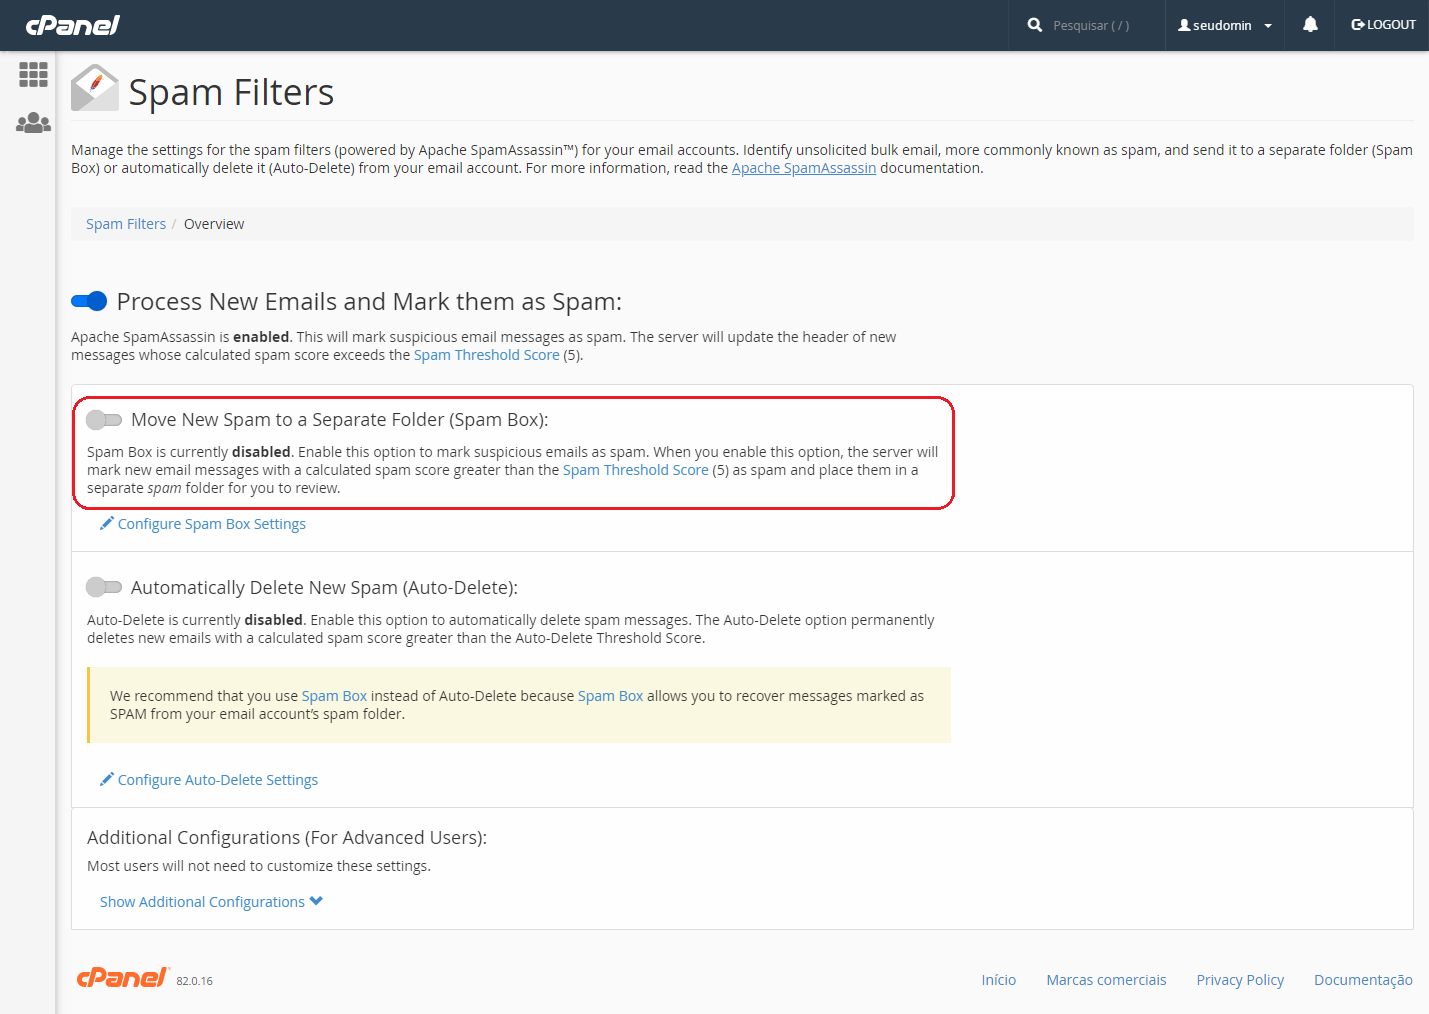Open Configure Auto-Delete Settings
Viewport: 1429px width, 1014px height.
click(x=218, y=780)
